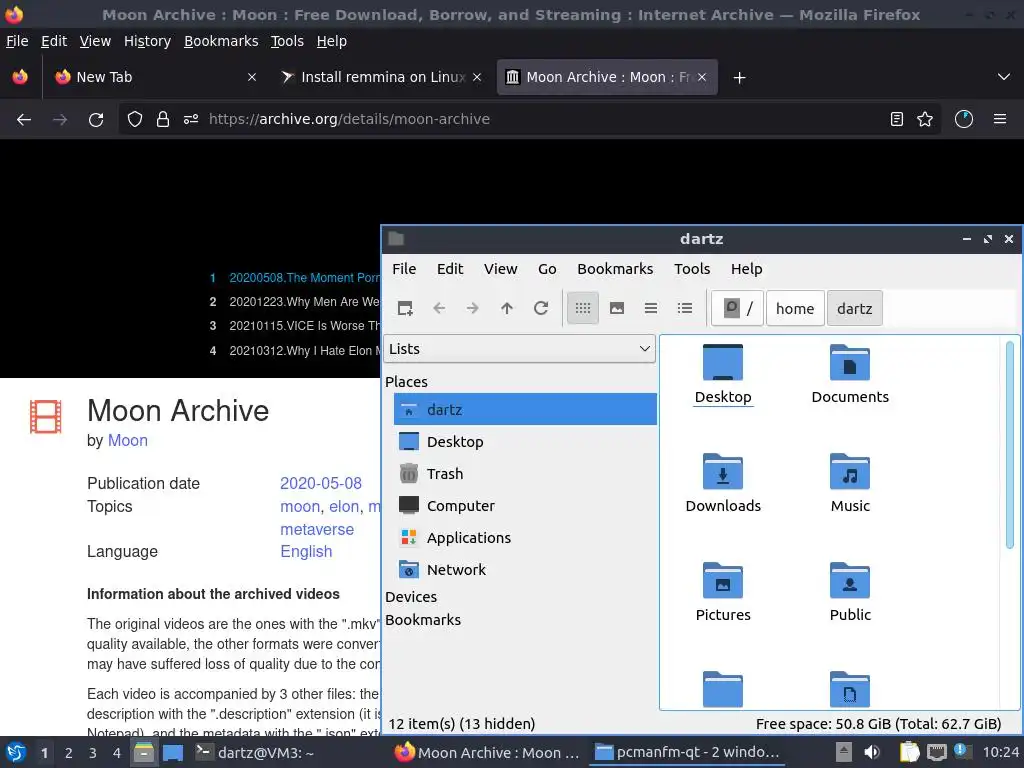Play track 20200508.The Moment in playlist
The image size is (1024, 768).
pyautogui.click(x=304, y=278)
